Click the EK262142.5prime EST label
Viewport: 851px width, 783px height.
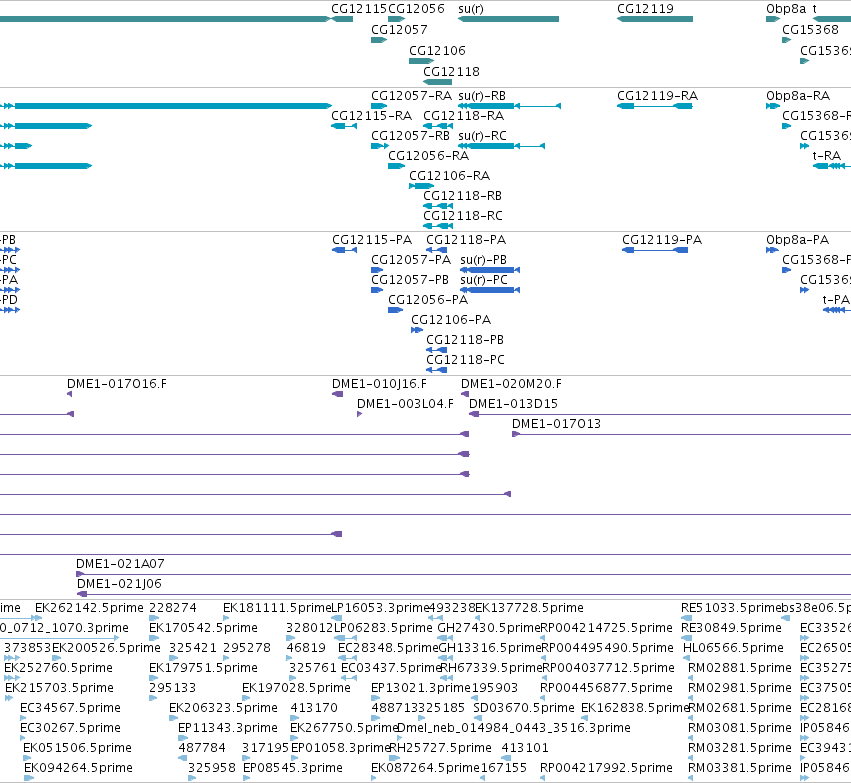pyautogui.click(x=90, y=608)
